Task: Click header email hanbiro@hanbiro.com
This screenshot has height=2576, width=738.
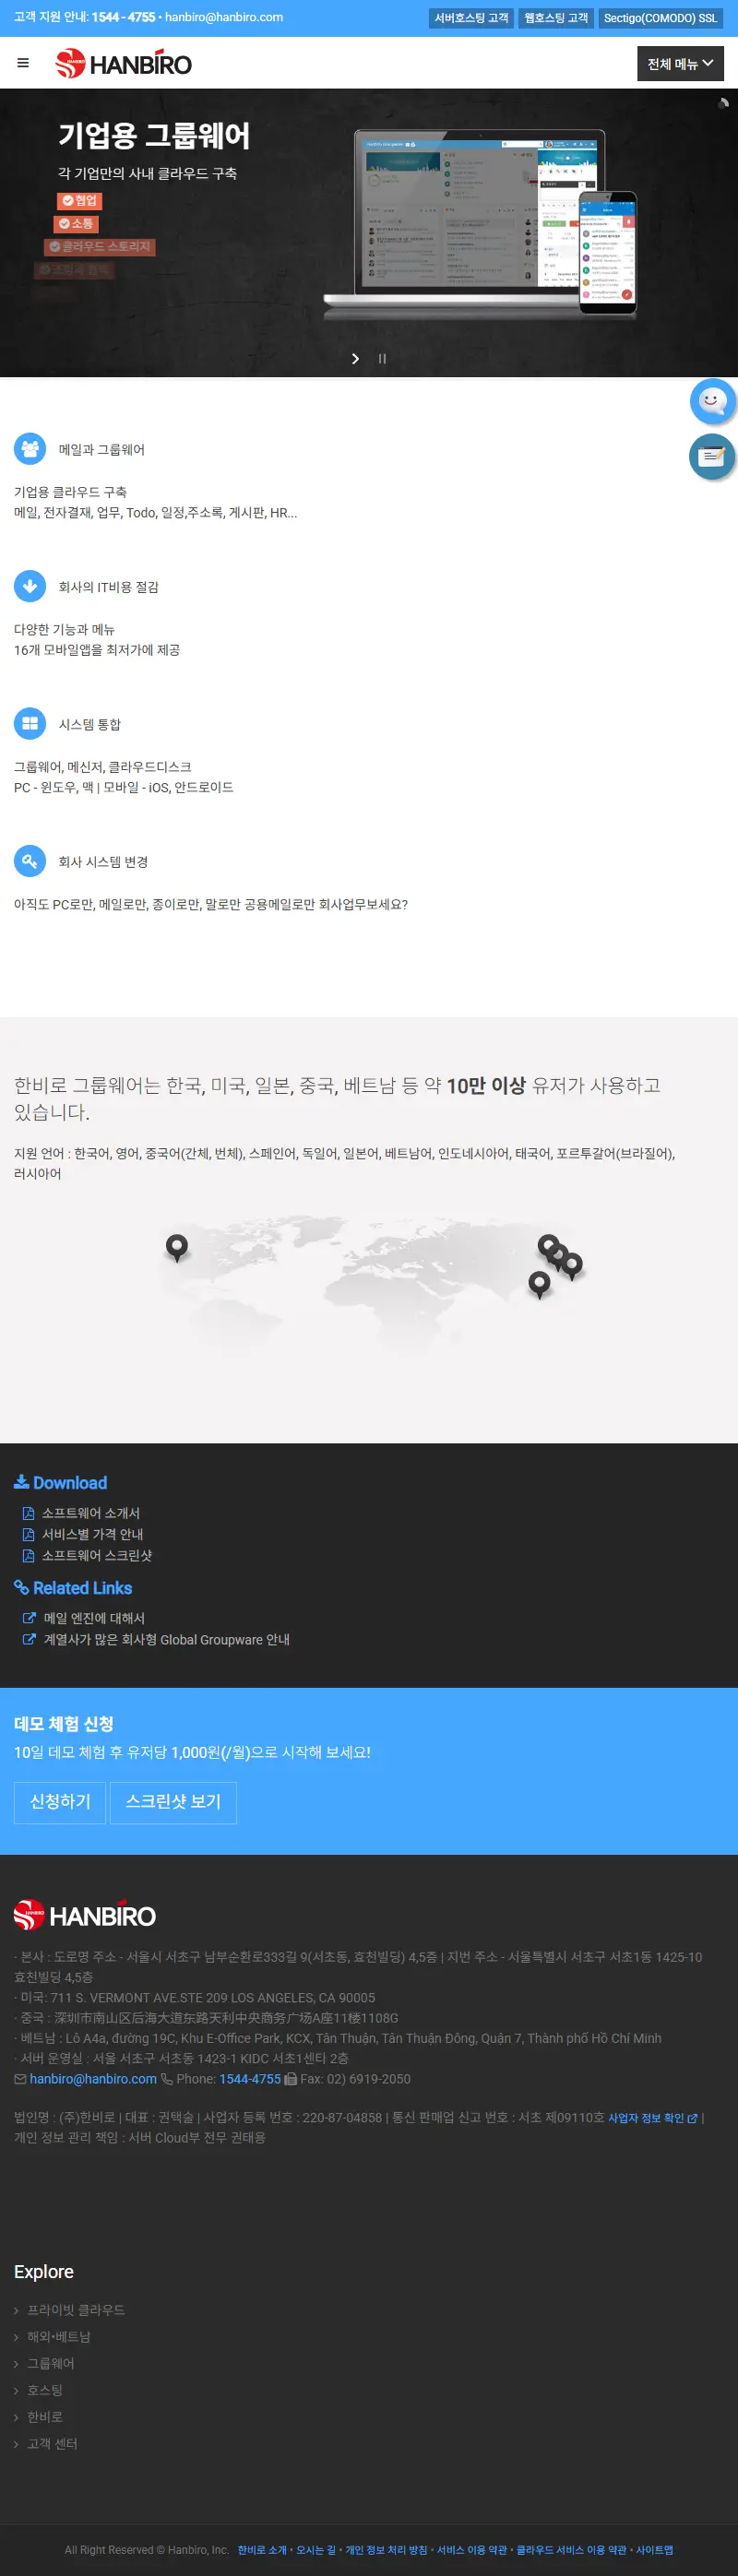Action: 224,17
